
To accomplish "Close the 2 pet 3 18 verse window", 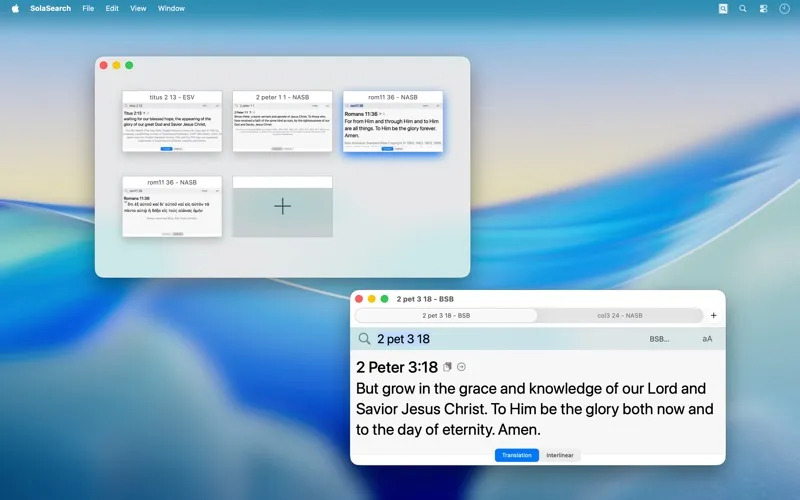I will (x=359, y=299).
